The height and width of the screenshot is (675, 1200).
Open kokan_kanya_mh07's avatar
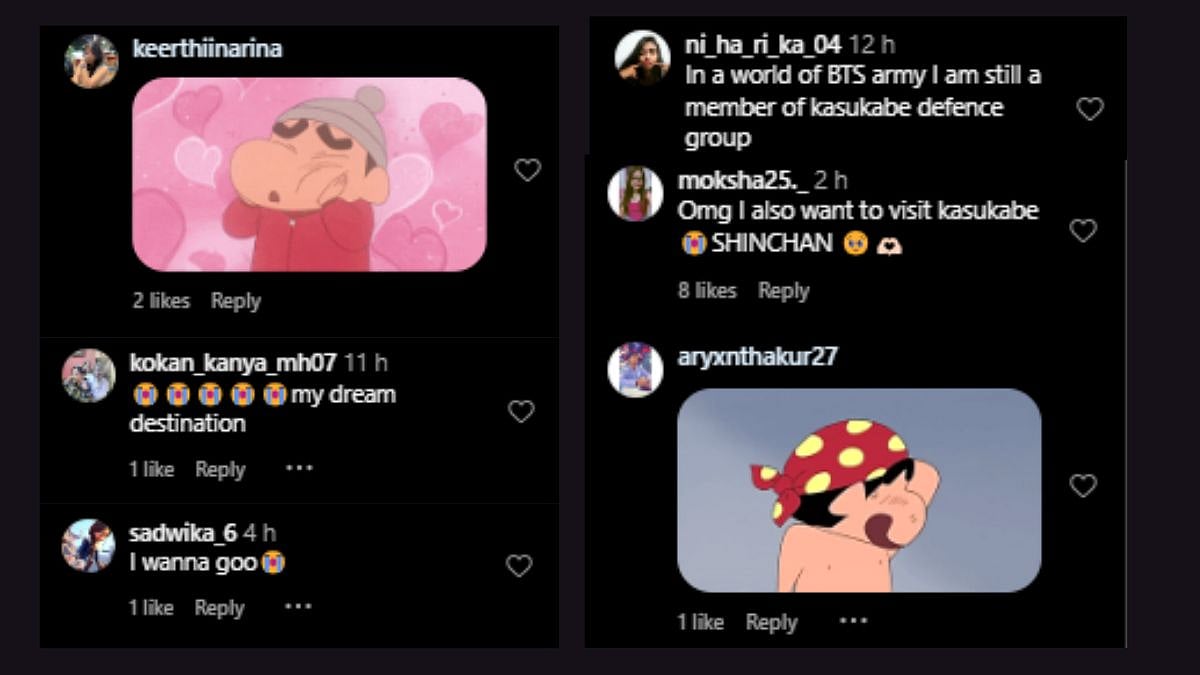(89, 376)
